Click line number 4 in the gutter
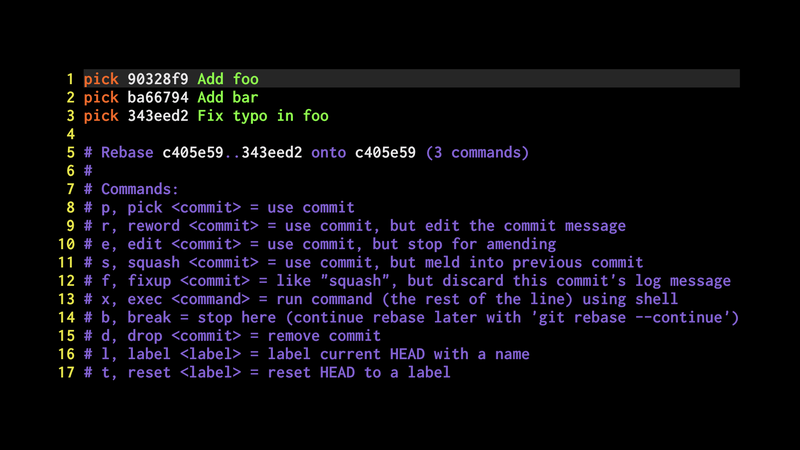The image size is (800, 450). [x=71, y=135]
